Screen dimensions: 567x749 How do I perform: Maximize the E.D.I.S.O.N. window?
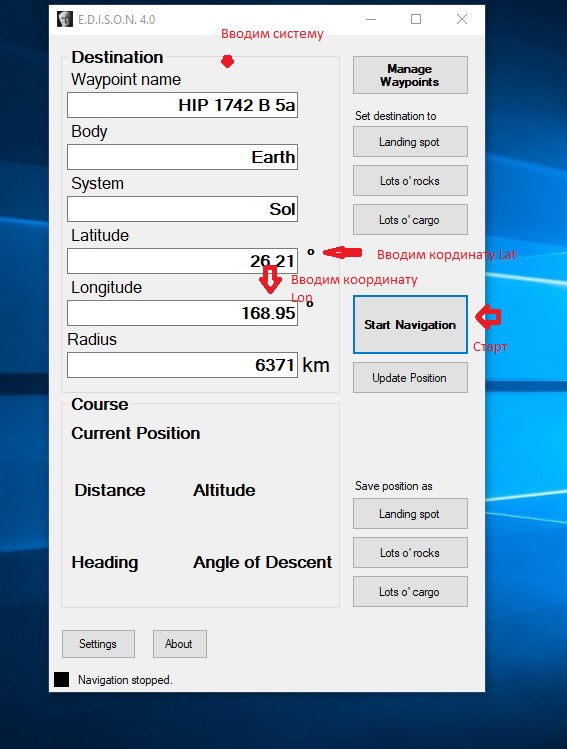click(416, 19)
